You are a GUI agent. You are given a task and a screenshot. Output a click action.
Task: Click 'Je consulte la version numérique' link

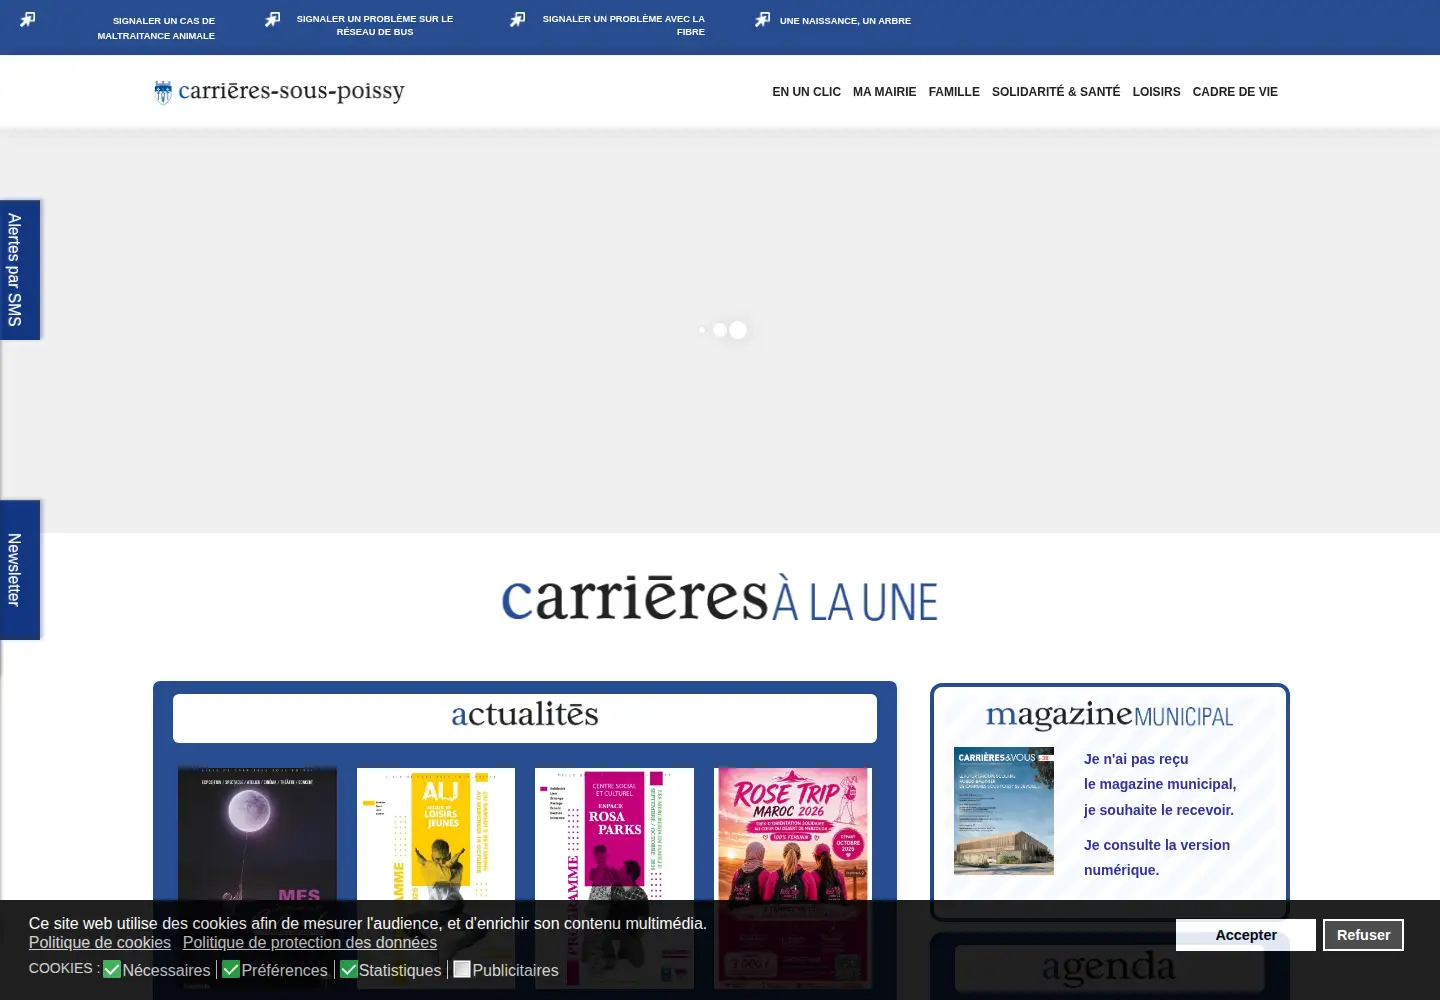coord(1157,857)
